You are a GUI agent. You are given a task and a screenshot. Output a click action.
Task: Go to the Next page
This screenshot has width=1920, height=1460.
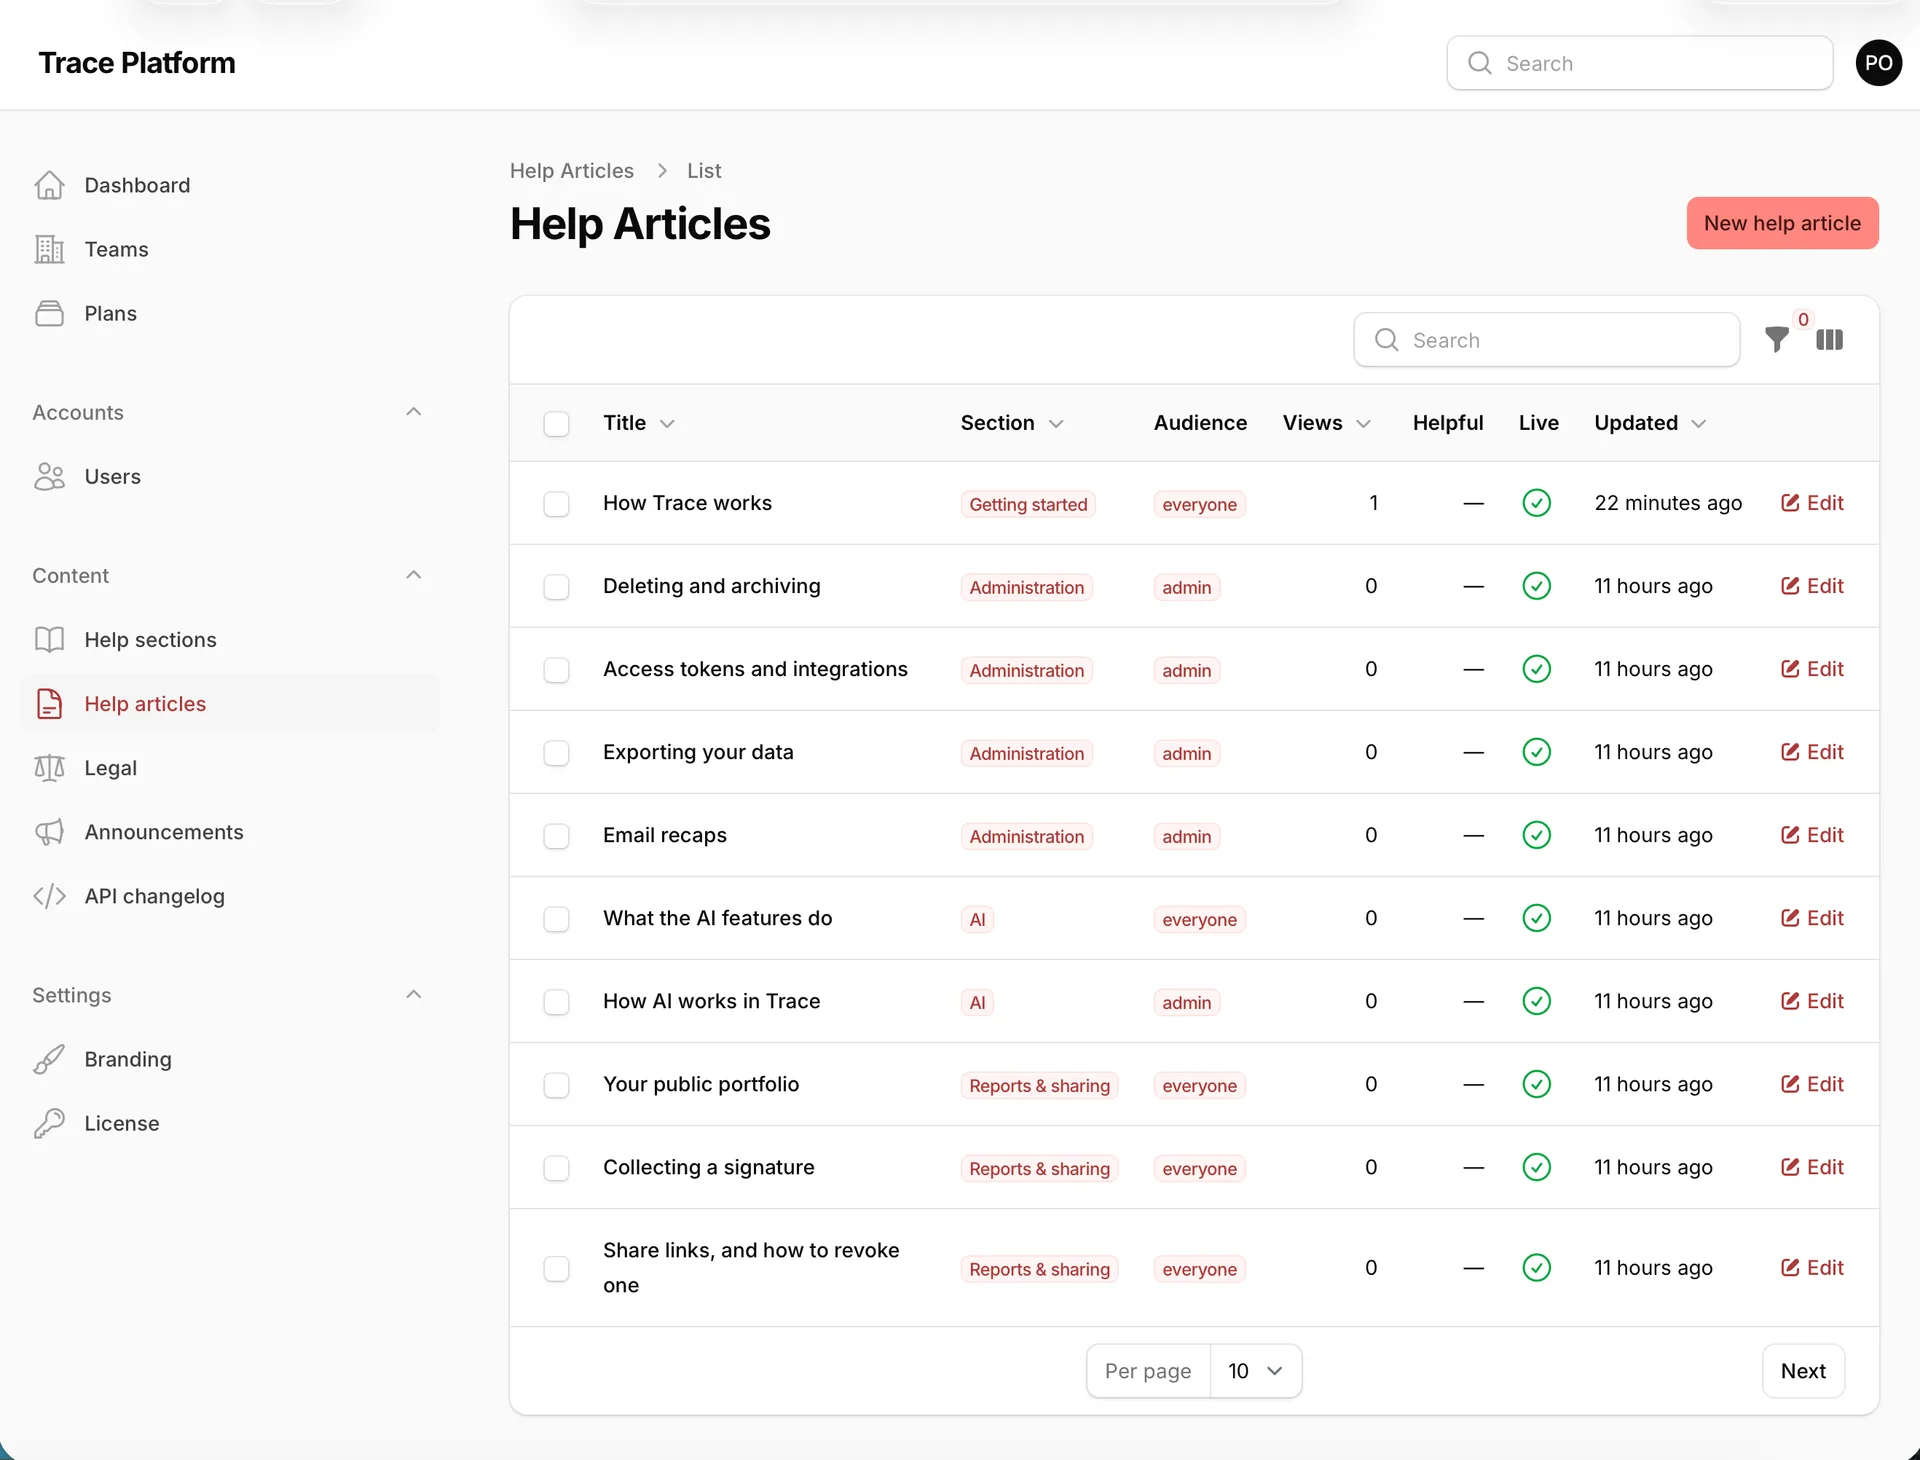pos(1802,1370)
